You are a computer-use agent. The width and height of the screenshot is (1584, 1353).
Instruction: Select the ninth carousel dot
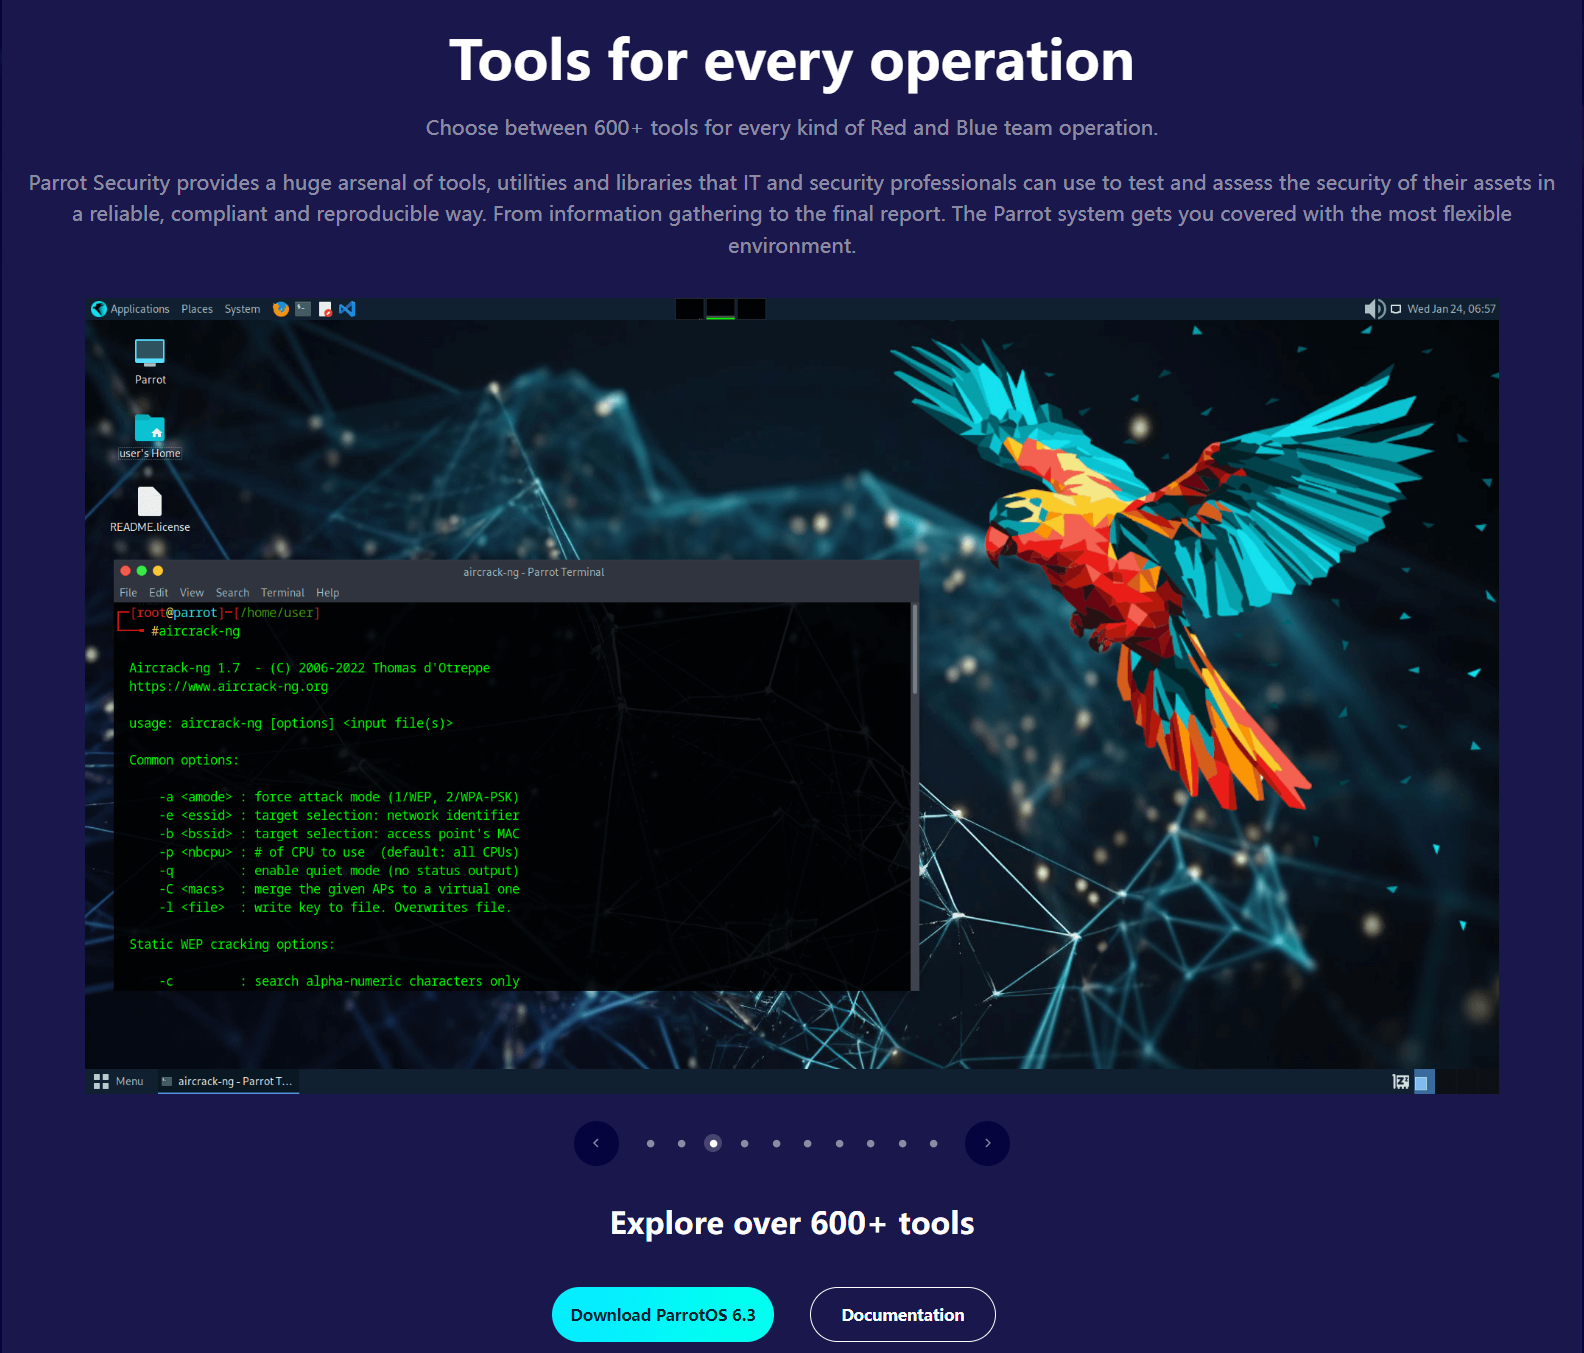[x=902, y=1143]
